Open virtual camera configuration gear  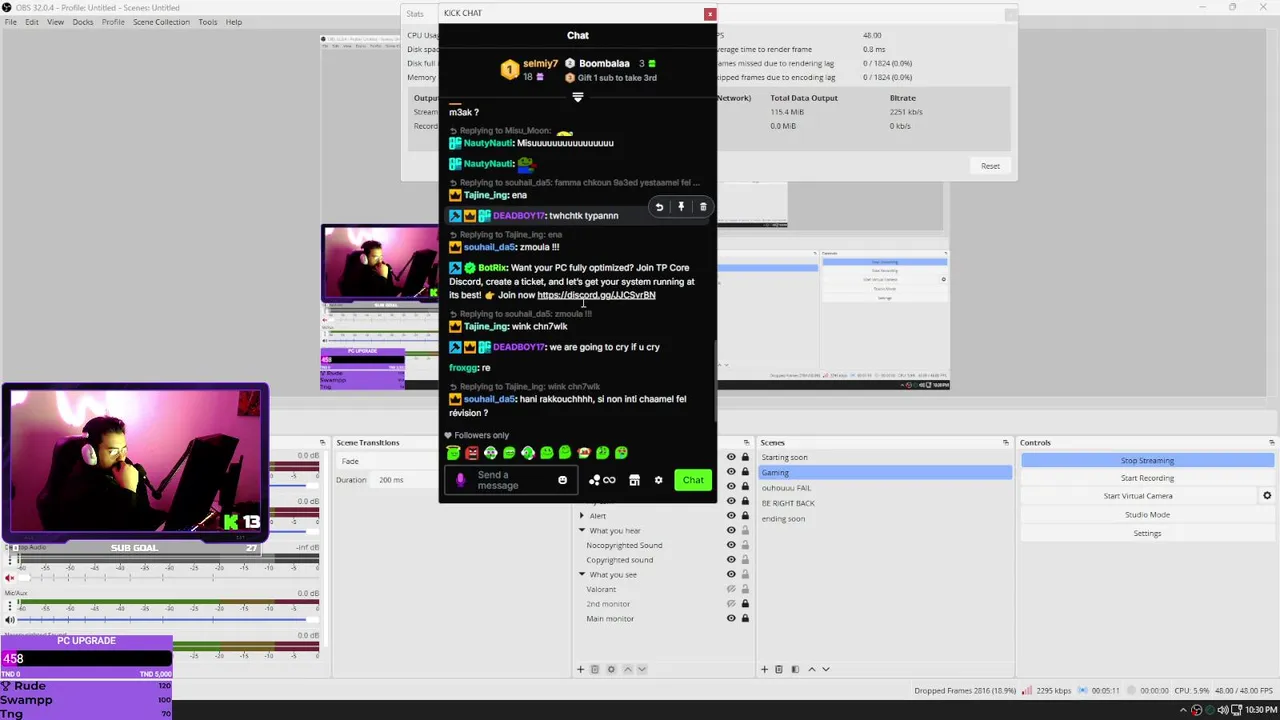[1267, 496]
